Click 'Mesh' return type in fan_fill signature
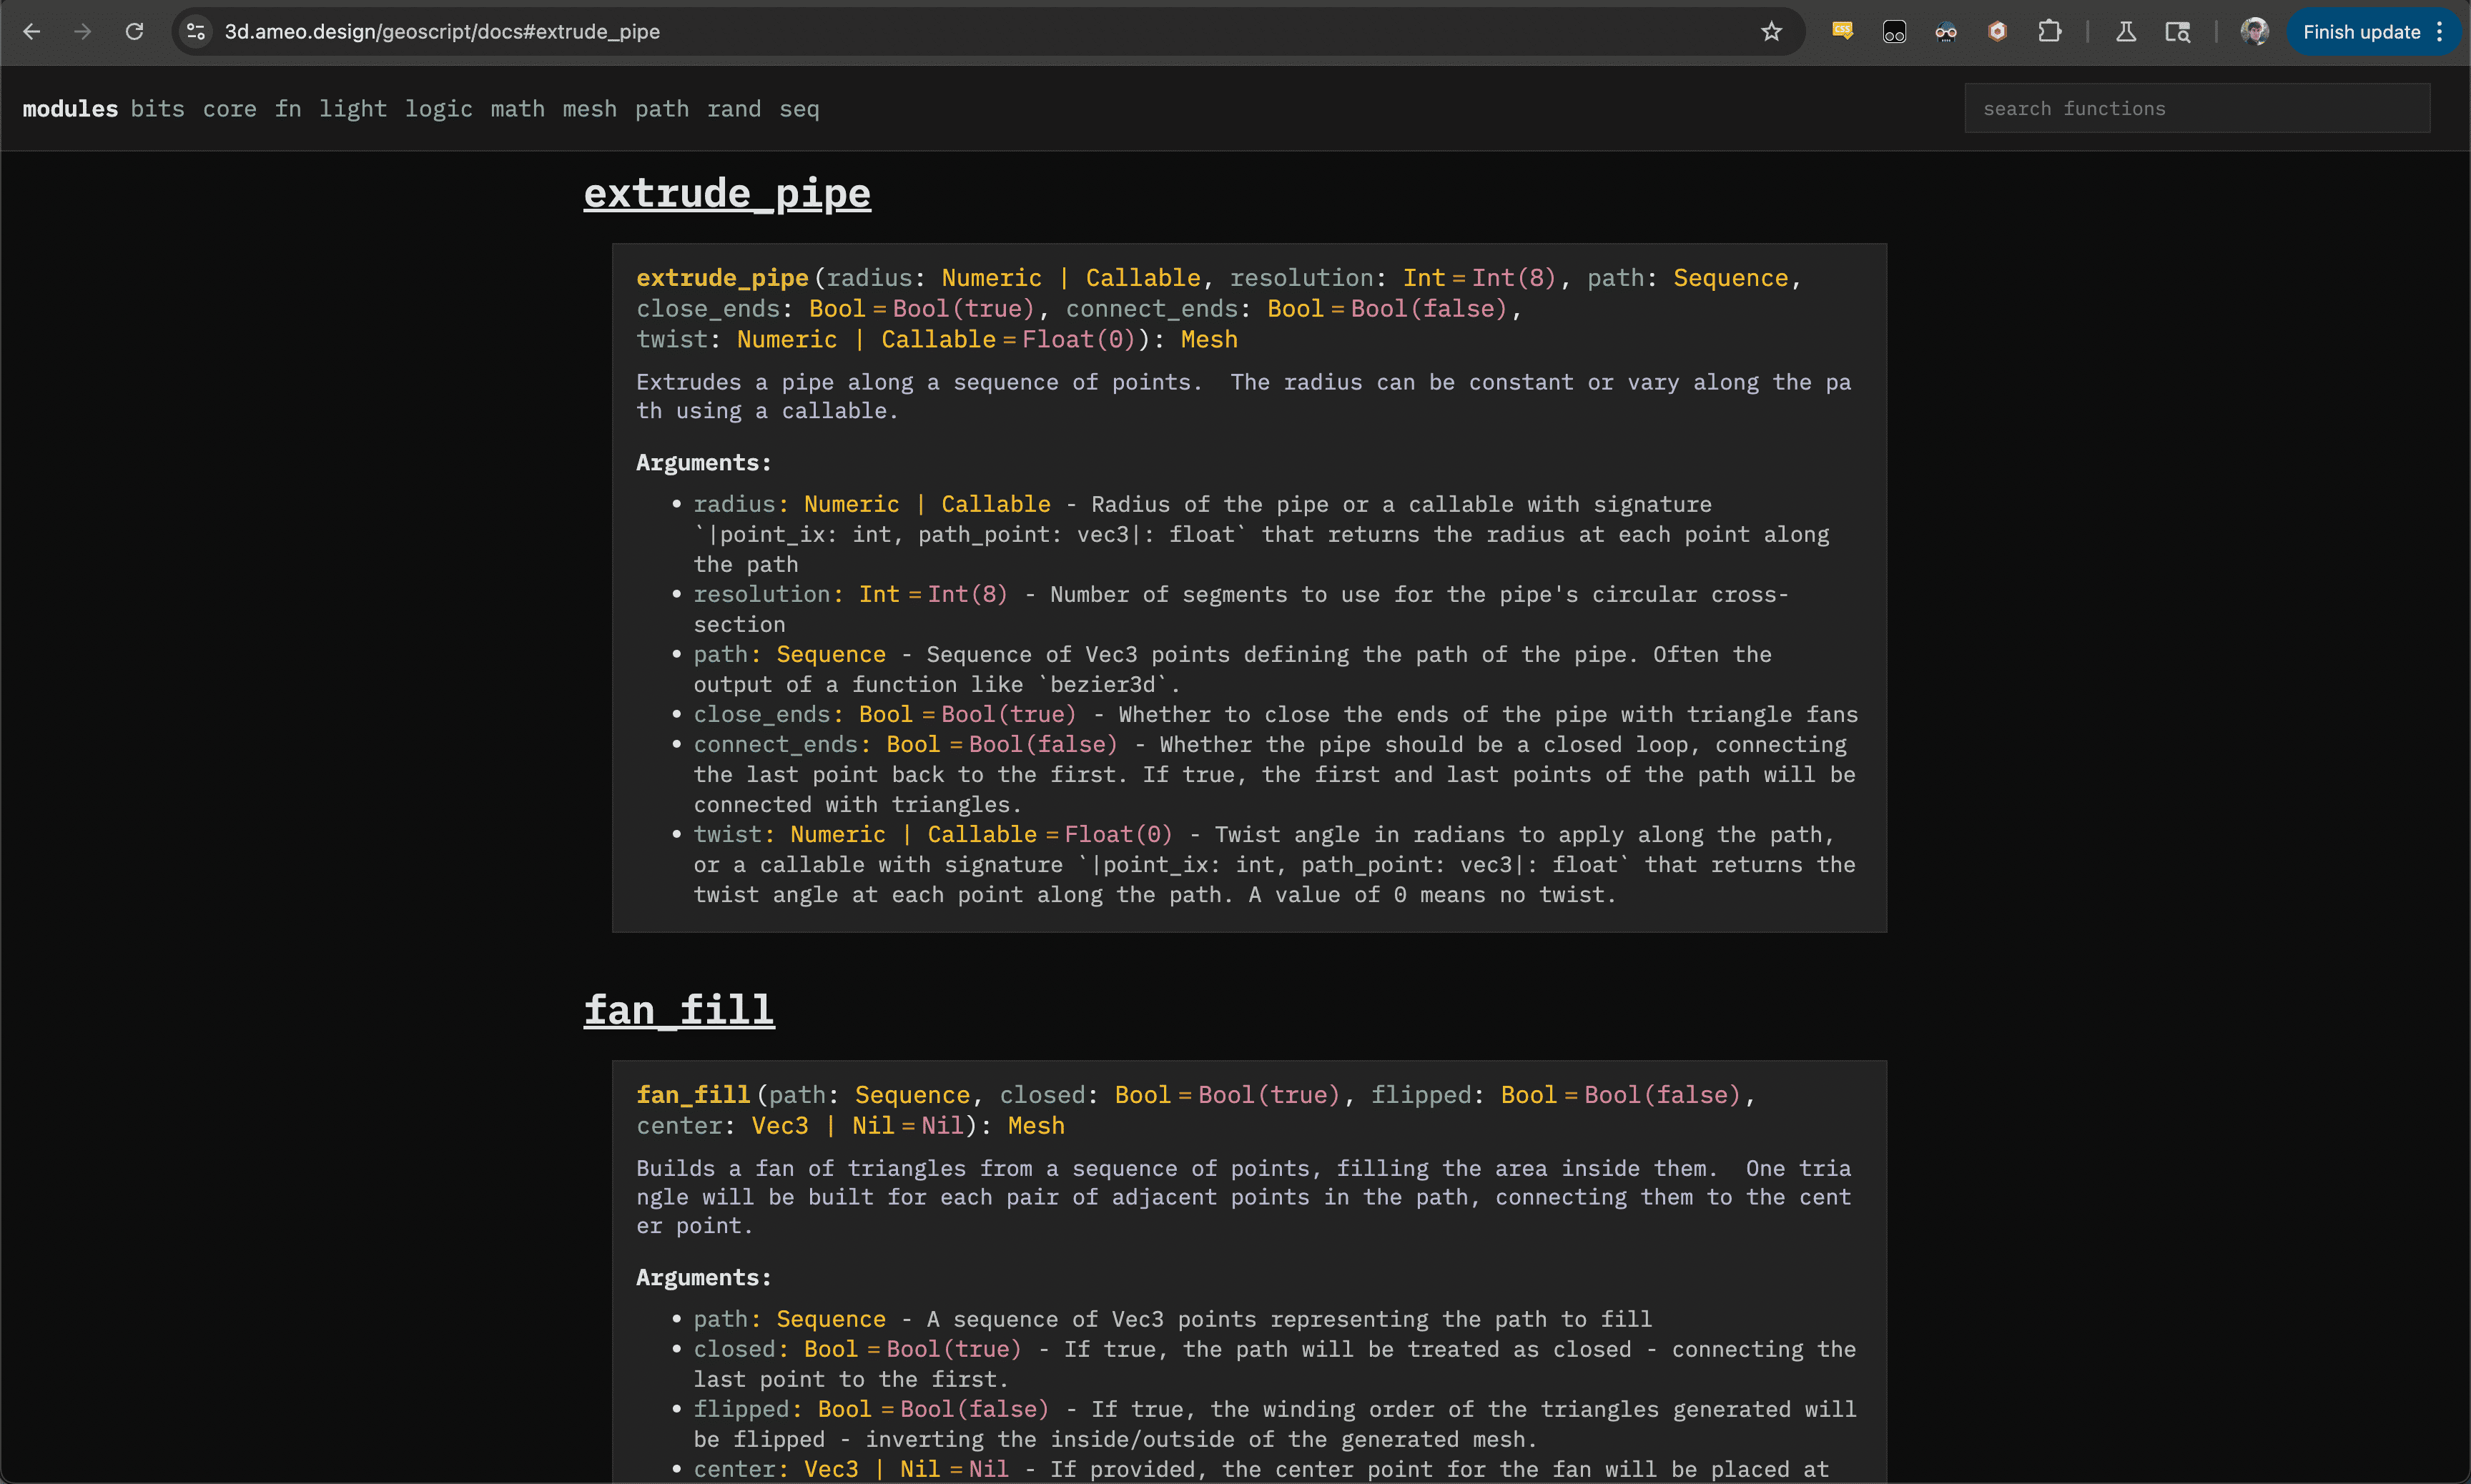2471x1484 pixels. click(1036, 1126)
